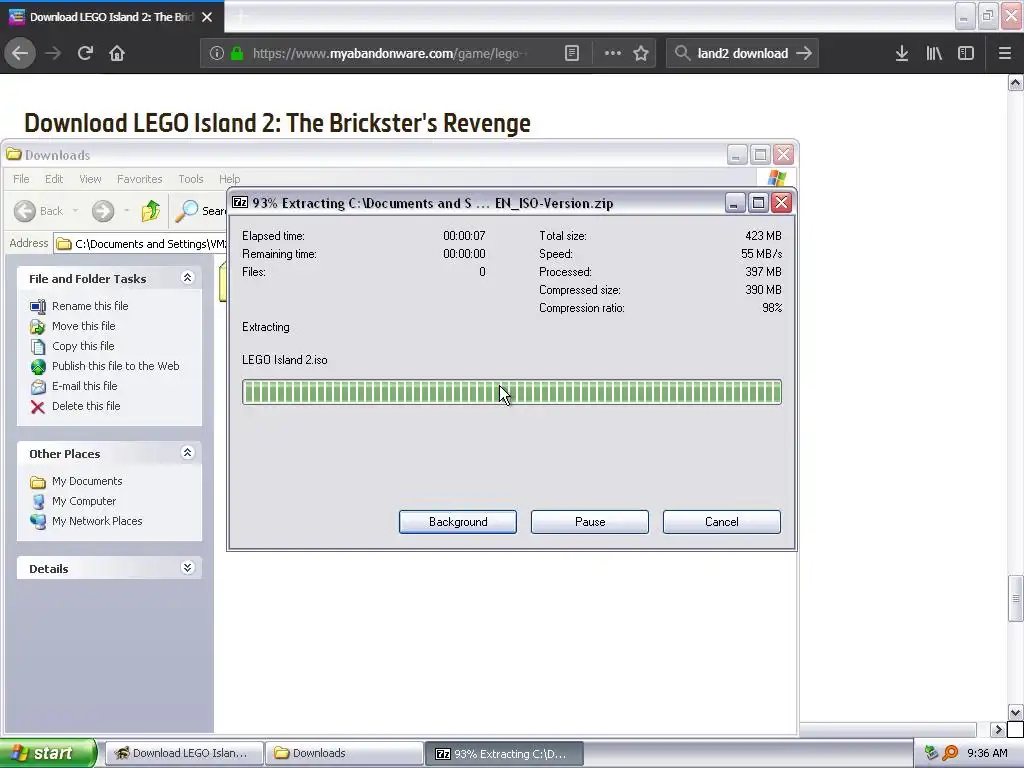Click Background button in 7-Zip dialog
The image size is (1024, 768).
(458, 522)
